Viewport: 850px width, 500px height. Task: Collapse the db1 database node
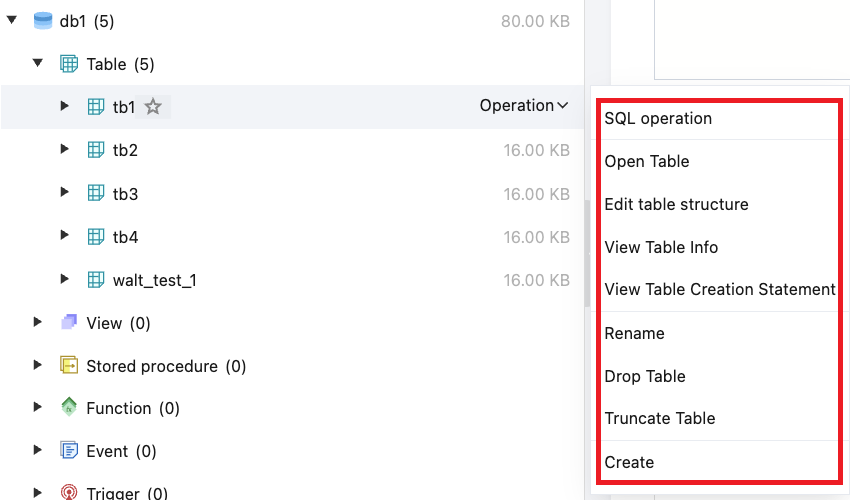tap(12, 21)
